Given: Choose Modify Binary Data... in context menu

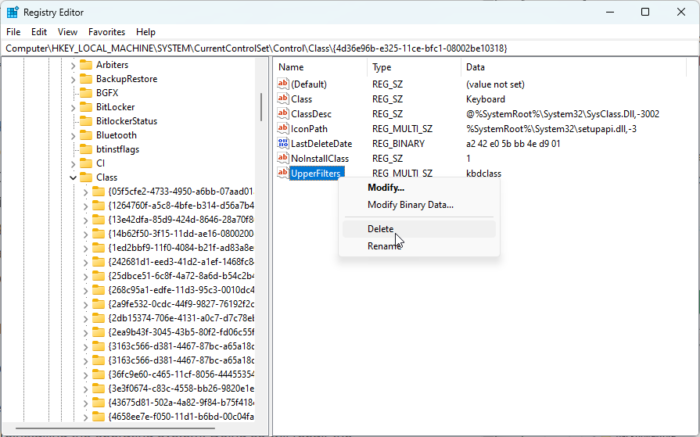Looking at the screenshot, I should point(419,205).
